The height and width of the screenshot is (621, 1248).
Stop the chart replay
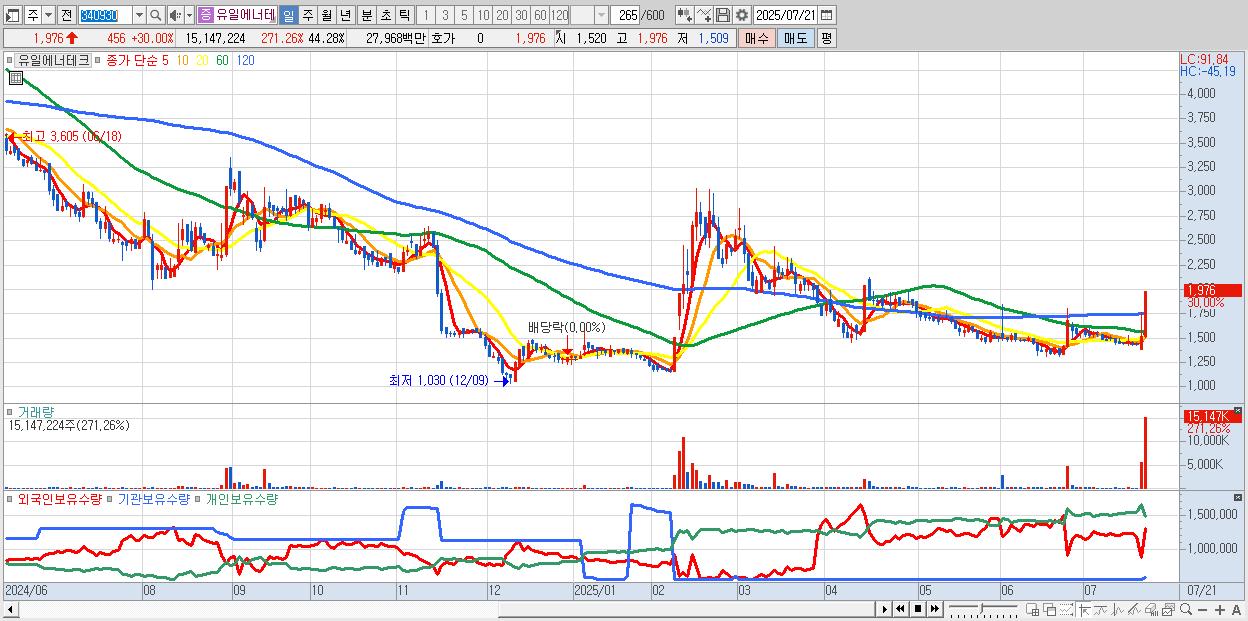tap(918, 609)
